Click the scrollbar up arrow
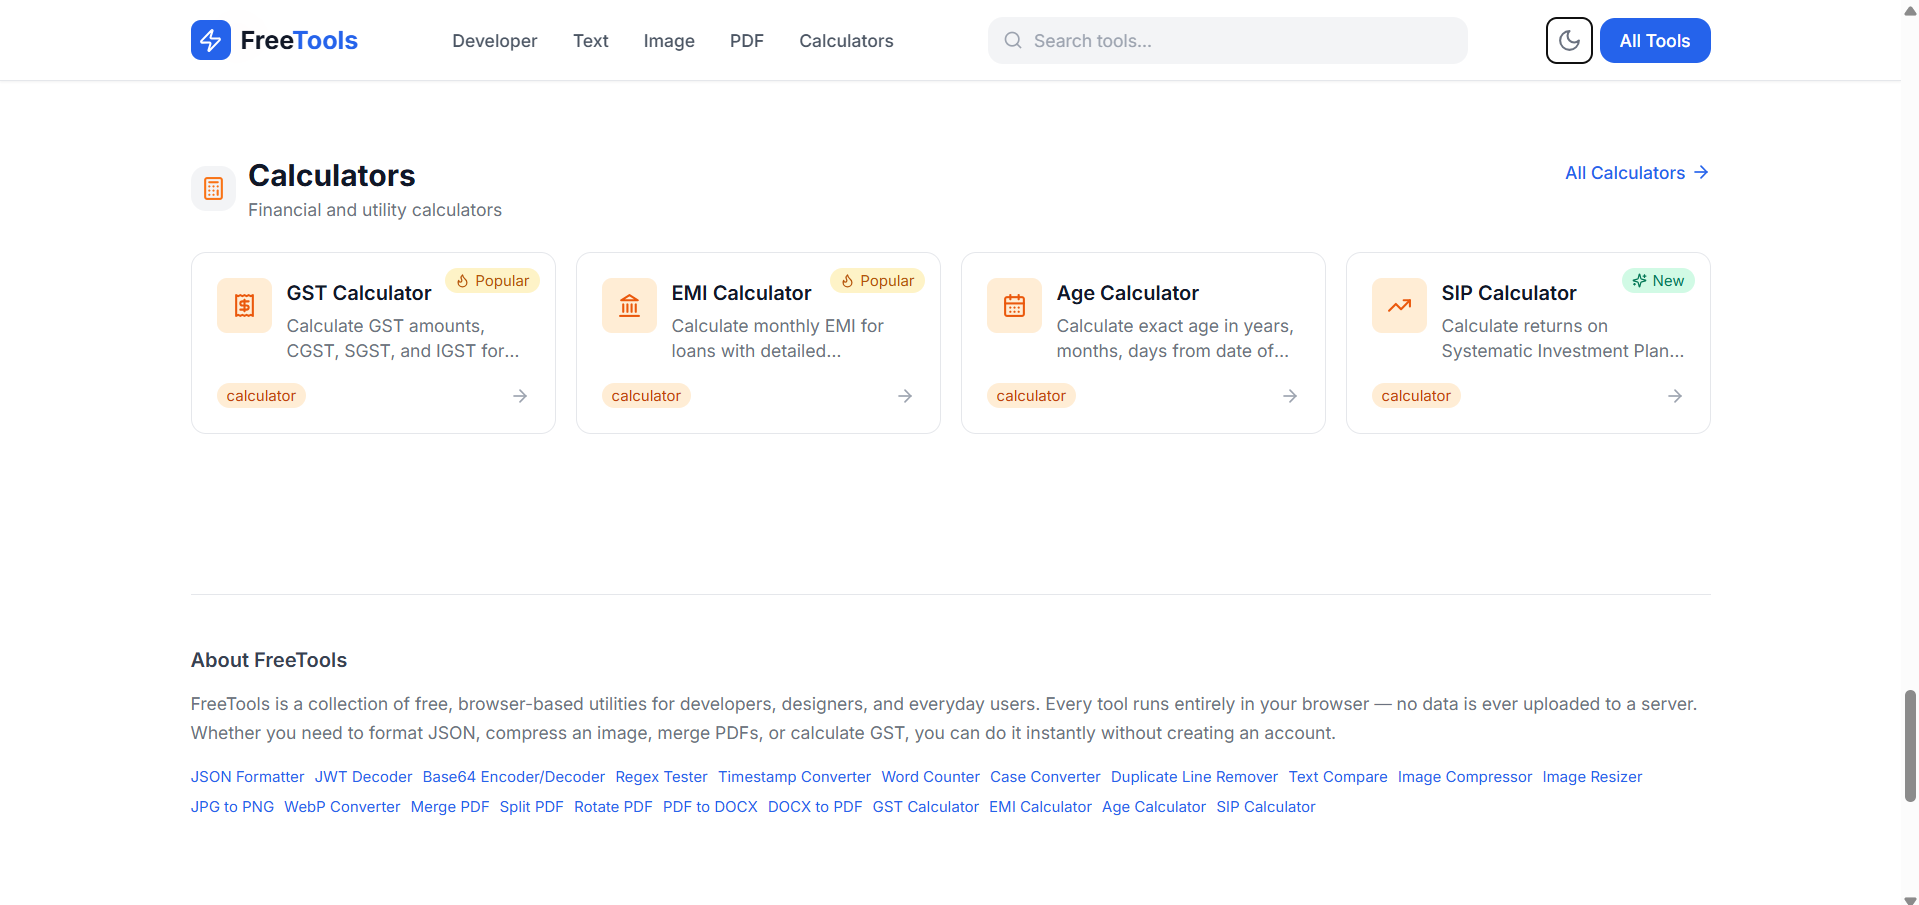The height and width of the screenshot is (905, 1919). (1910, 9)
